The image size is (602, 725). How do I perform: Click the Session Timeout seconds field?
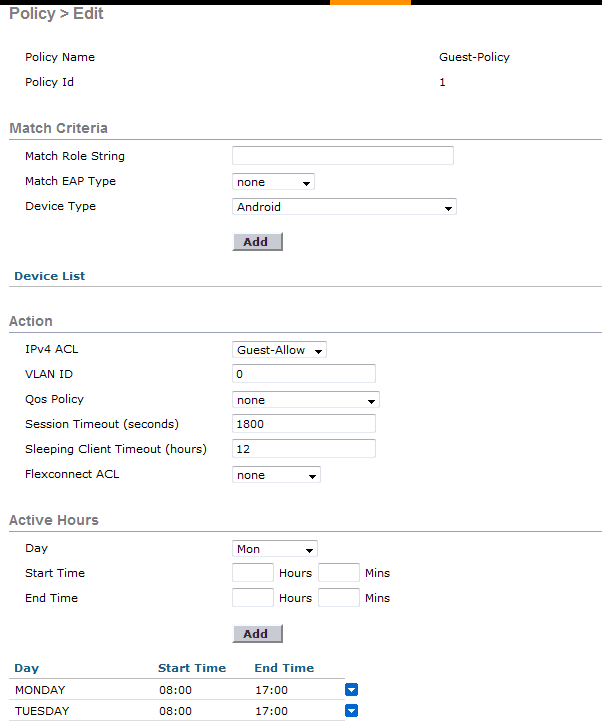[304, 424]
